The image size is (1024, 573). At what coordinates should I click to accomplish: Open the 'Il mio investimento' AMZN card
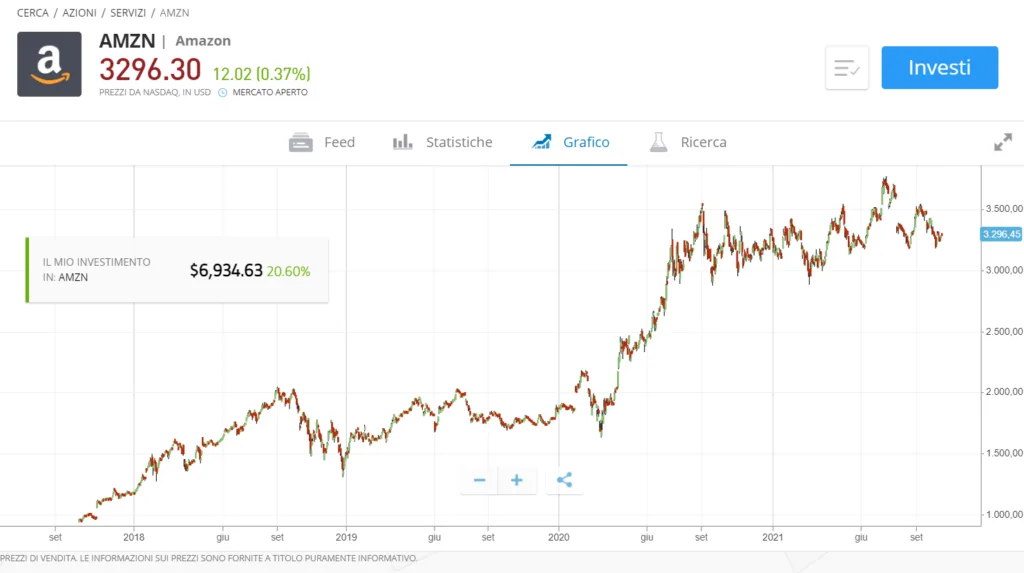coord(177,270)
